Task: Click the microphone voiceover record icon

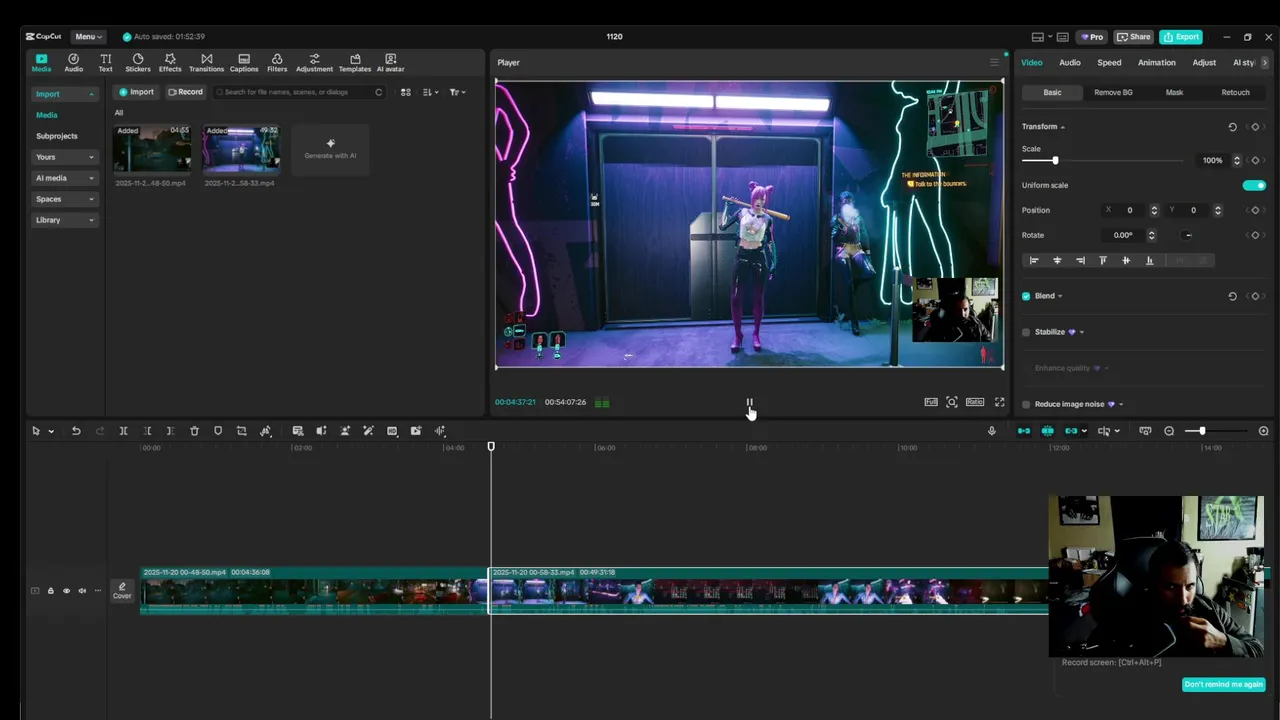Action: pyautogui.click(x=992, y=431)
